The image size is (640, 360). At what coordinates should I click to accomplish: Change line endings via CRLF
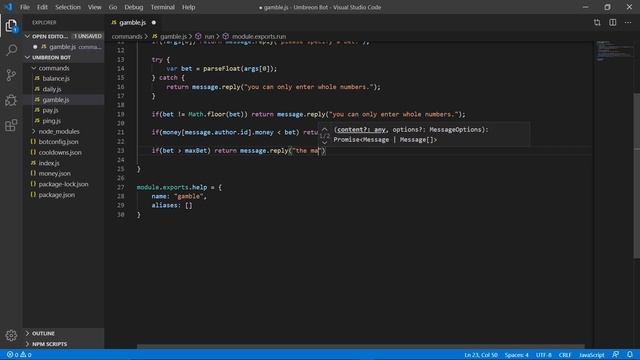[x=565, y=355]
